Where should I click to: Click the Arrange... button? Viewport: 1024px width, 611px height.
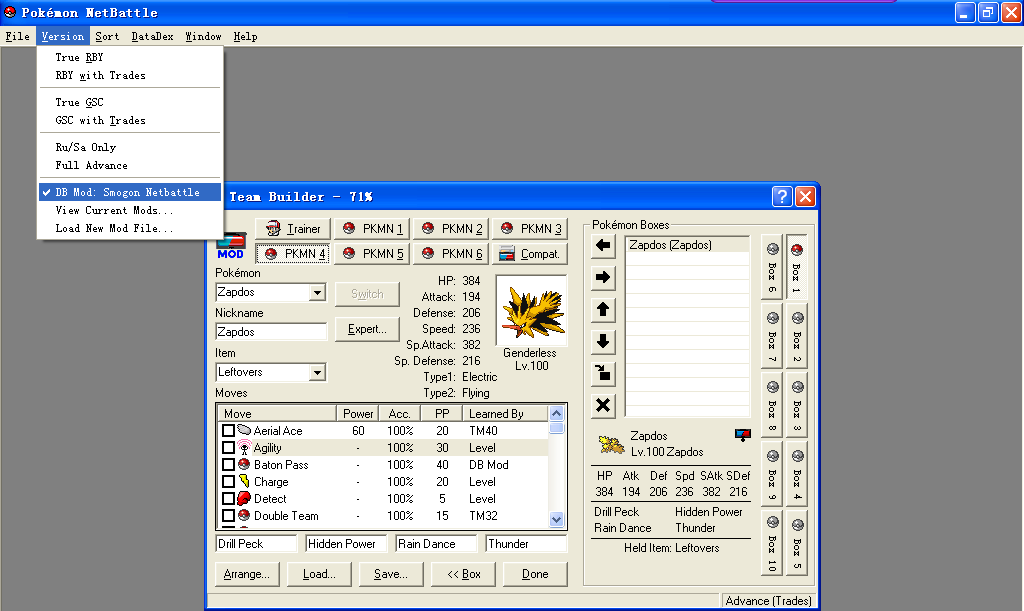[x=247, y=574]
